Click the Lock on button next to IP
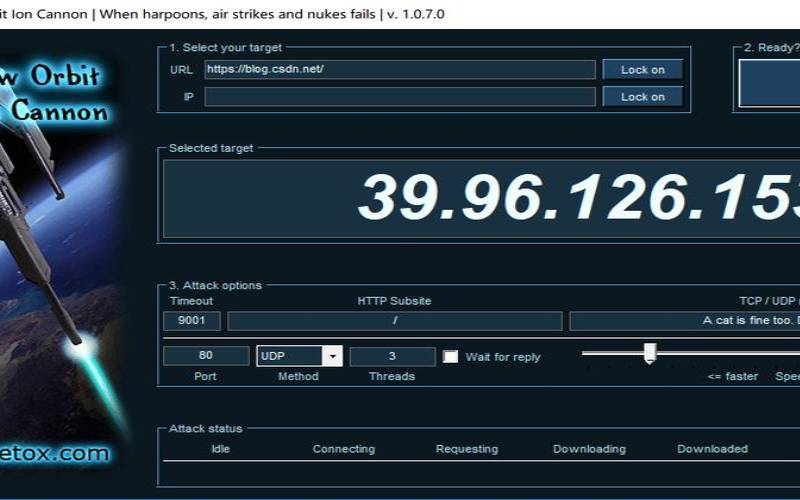Screen dimensions: 800x500 642,96
